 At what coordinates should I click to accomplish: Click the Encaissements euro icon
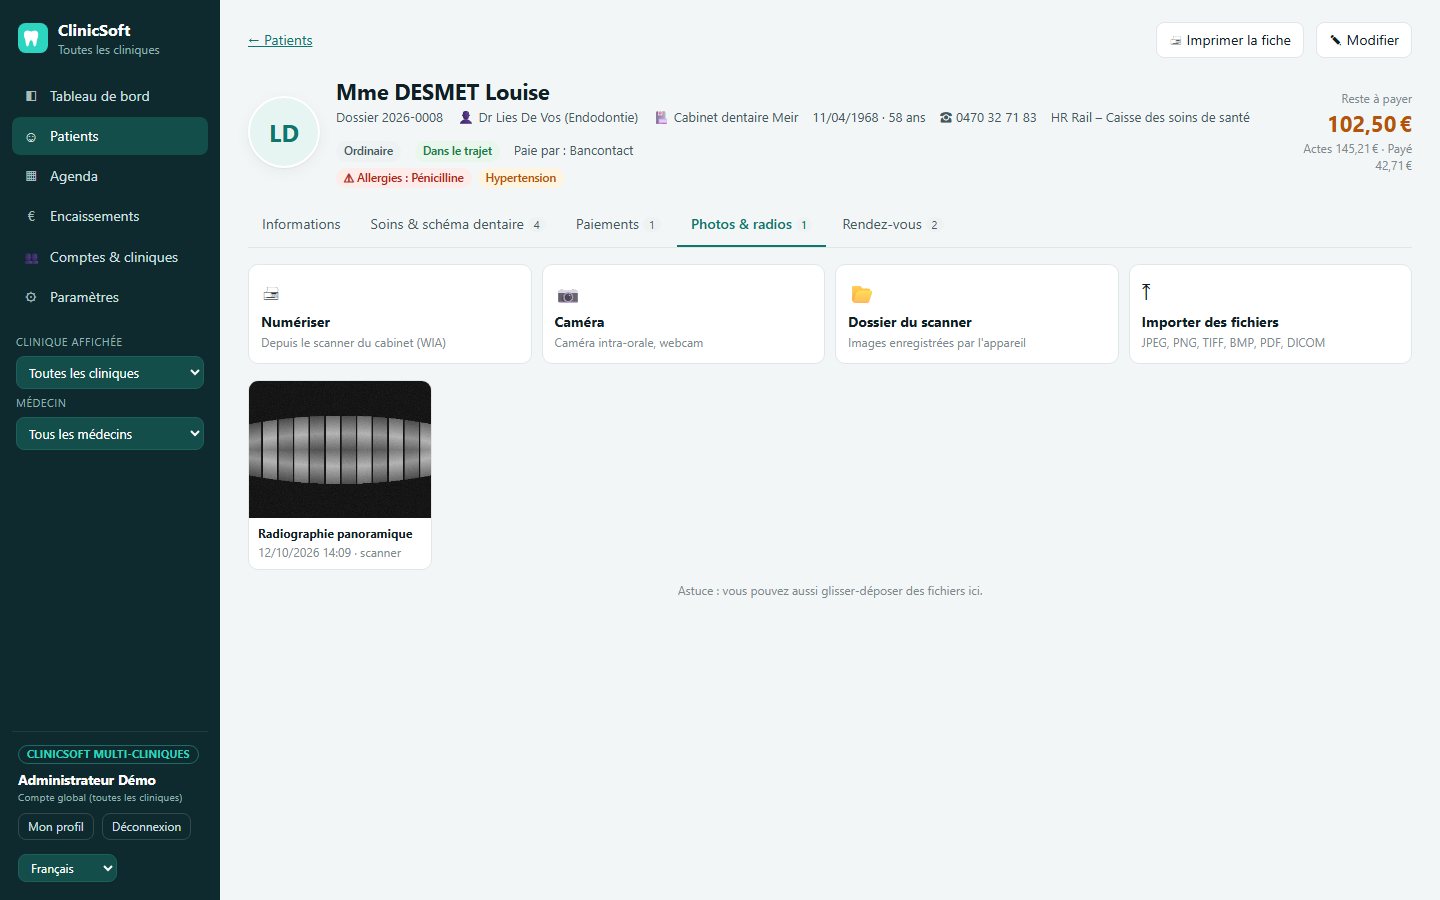click(31, 216)
